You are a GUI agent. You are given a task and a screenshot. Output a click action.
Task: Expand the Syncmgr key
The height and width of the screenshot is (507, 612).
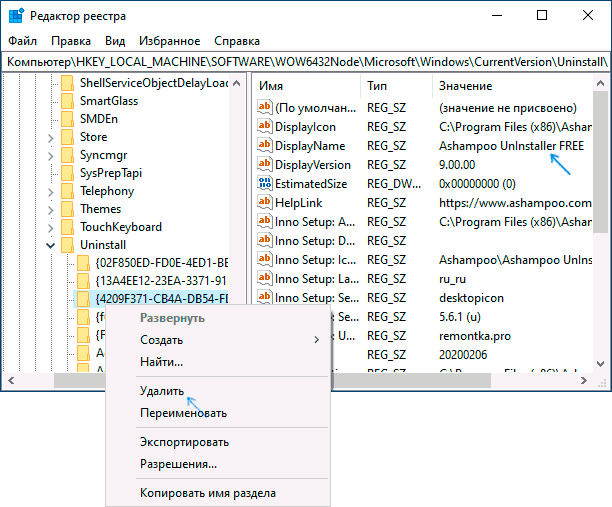click(51, 156)
